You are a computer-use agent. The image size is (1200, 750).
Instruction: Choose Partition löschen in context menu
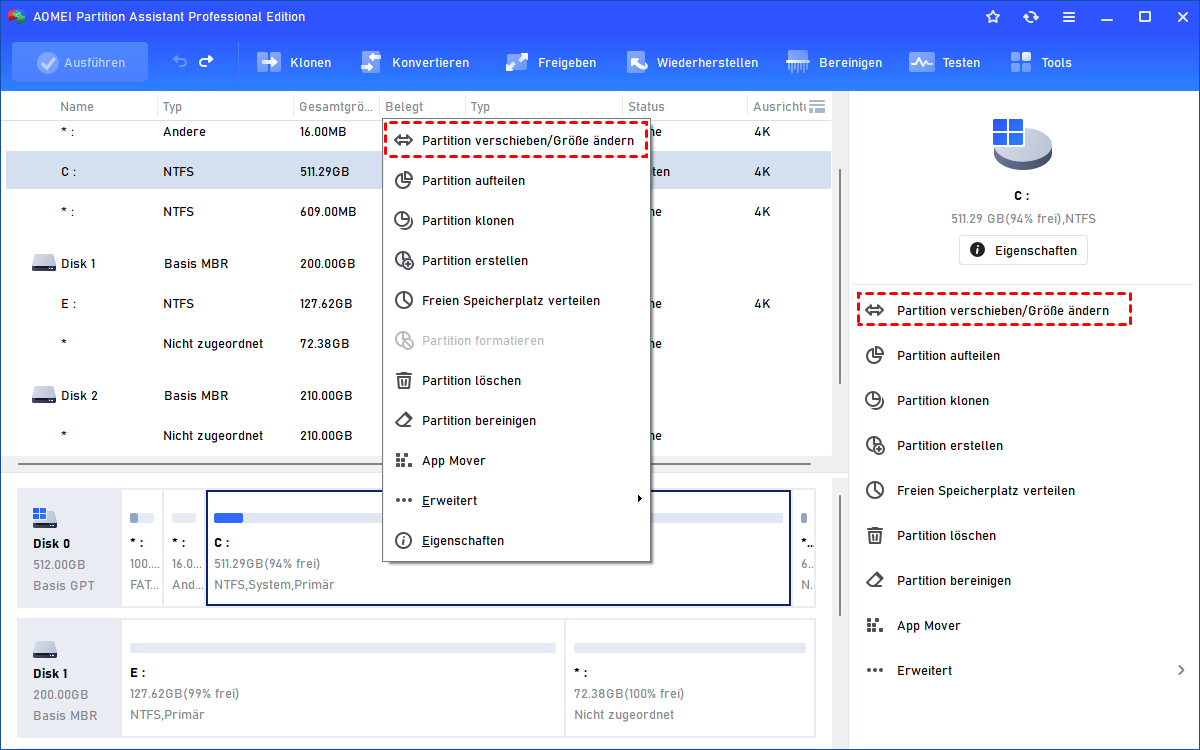point(516,381)
